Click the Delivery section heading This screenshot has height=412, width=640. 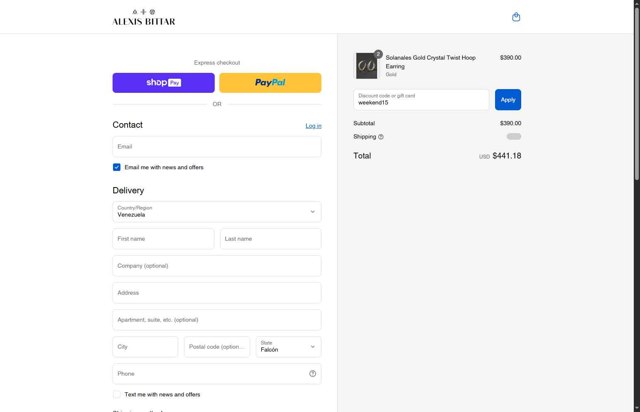click(128, 190)
